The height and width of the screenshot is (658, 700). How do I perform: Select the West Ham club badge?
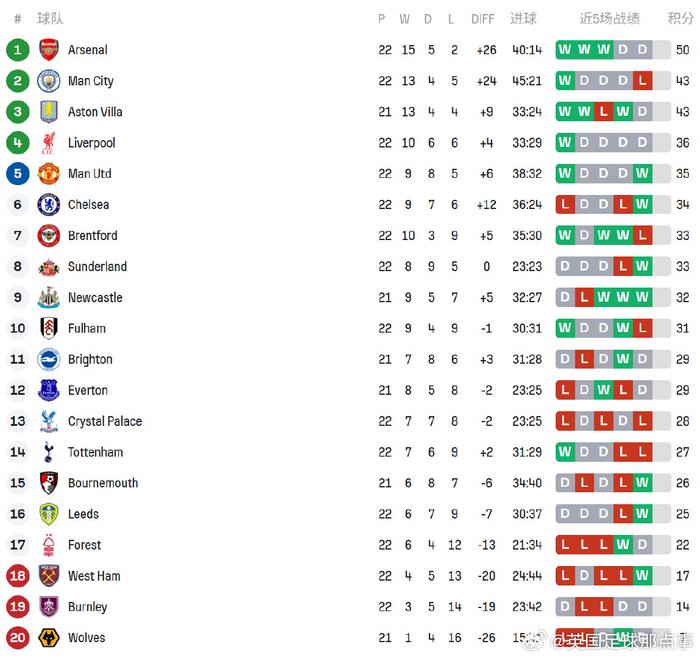click(x=48, y=576)
